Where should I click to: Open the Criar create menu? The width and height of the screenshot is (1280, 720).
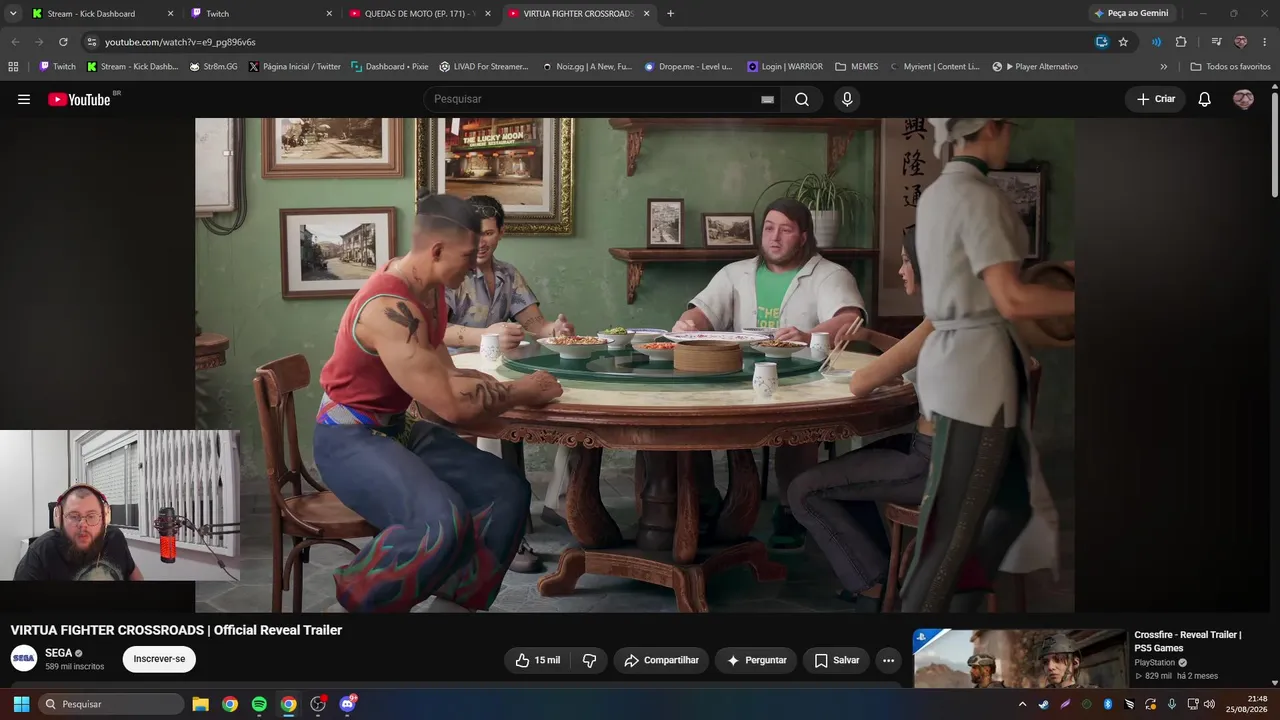(1156, 99)
